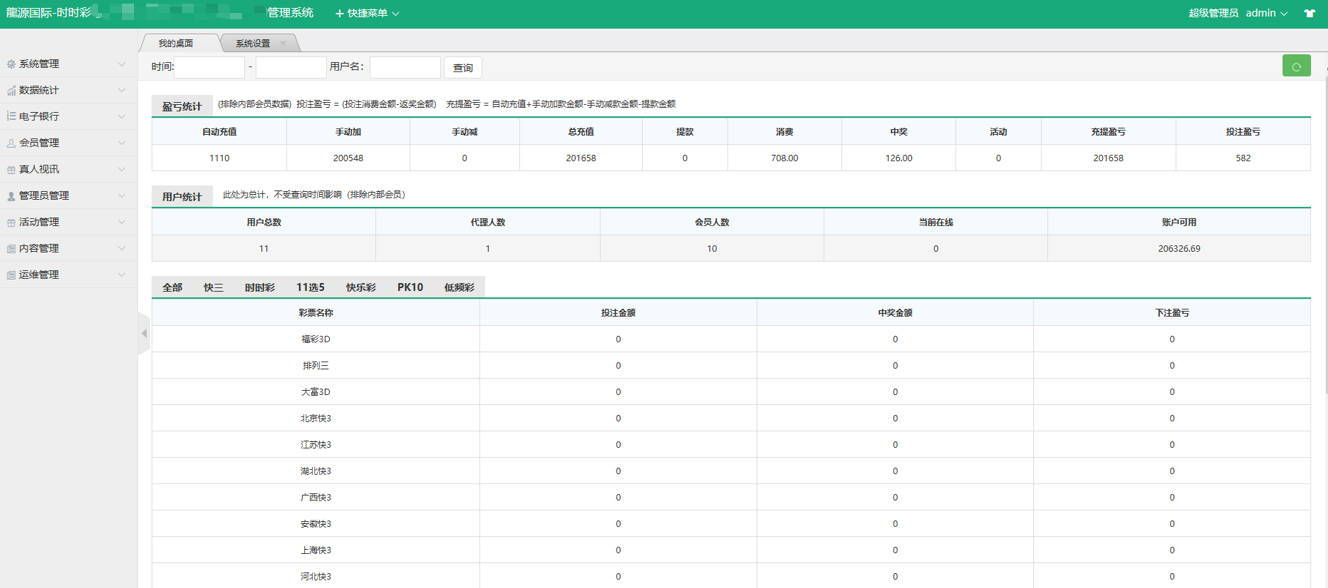The height and width of the screenshot is (588, 1328).
Task: Close the 系统设置 tab with its x
Action: [x=283, y=43]
